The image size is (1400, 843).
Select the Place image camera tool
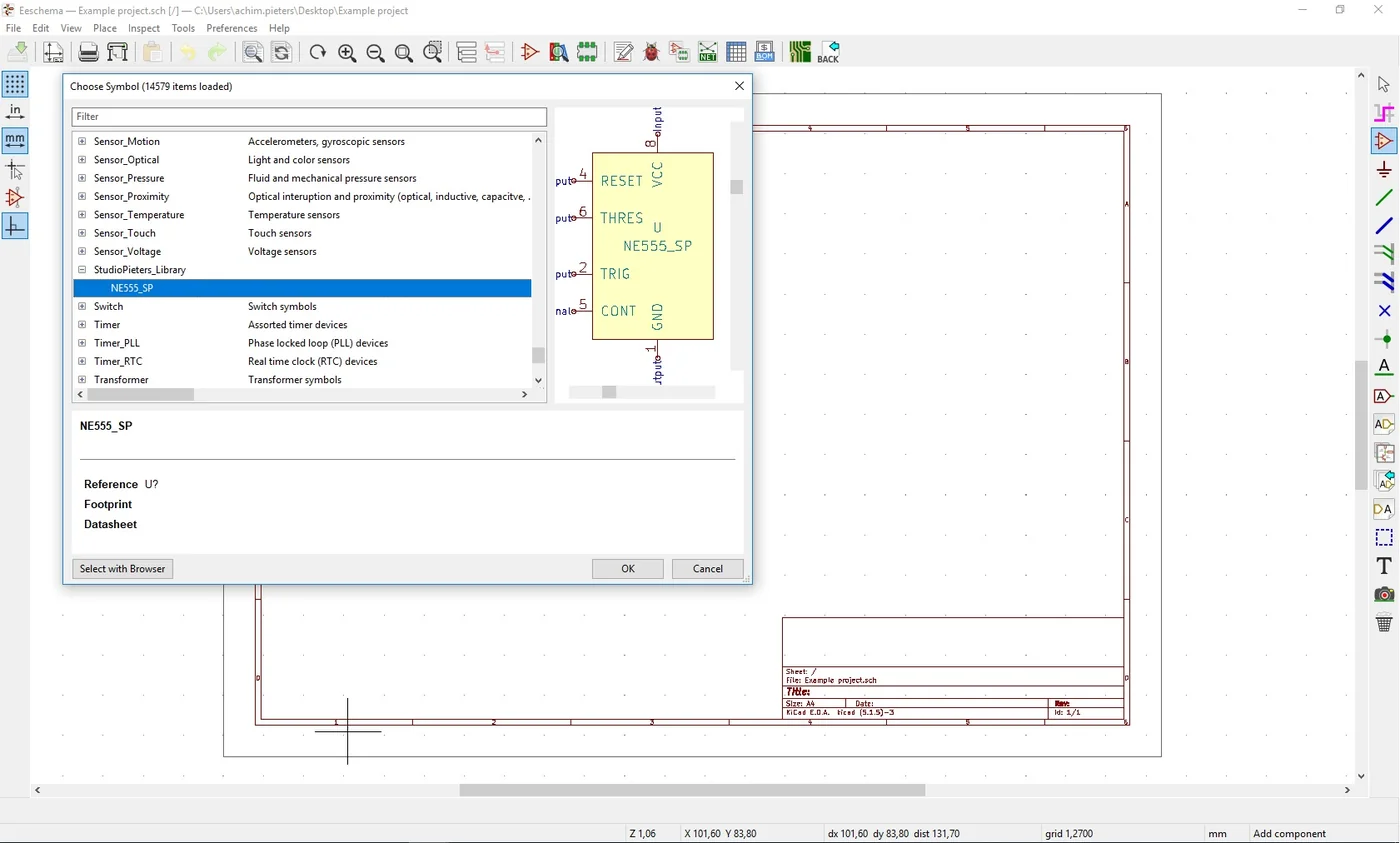pos(1384,594)
